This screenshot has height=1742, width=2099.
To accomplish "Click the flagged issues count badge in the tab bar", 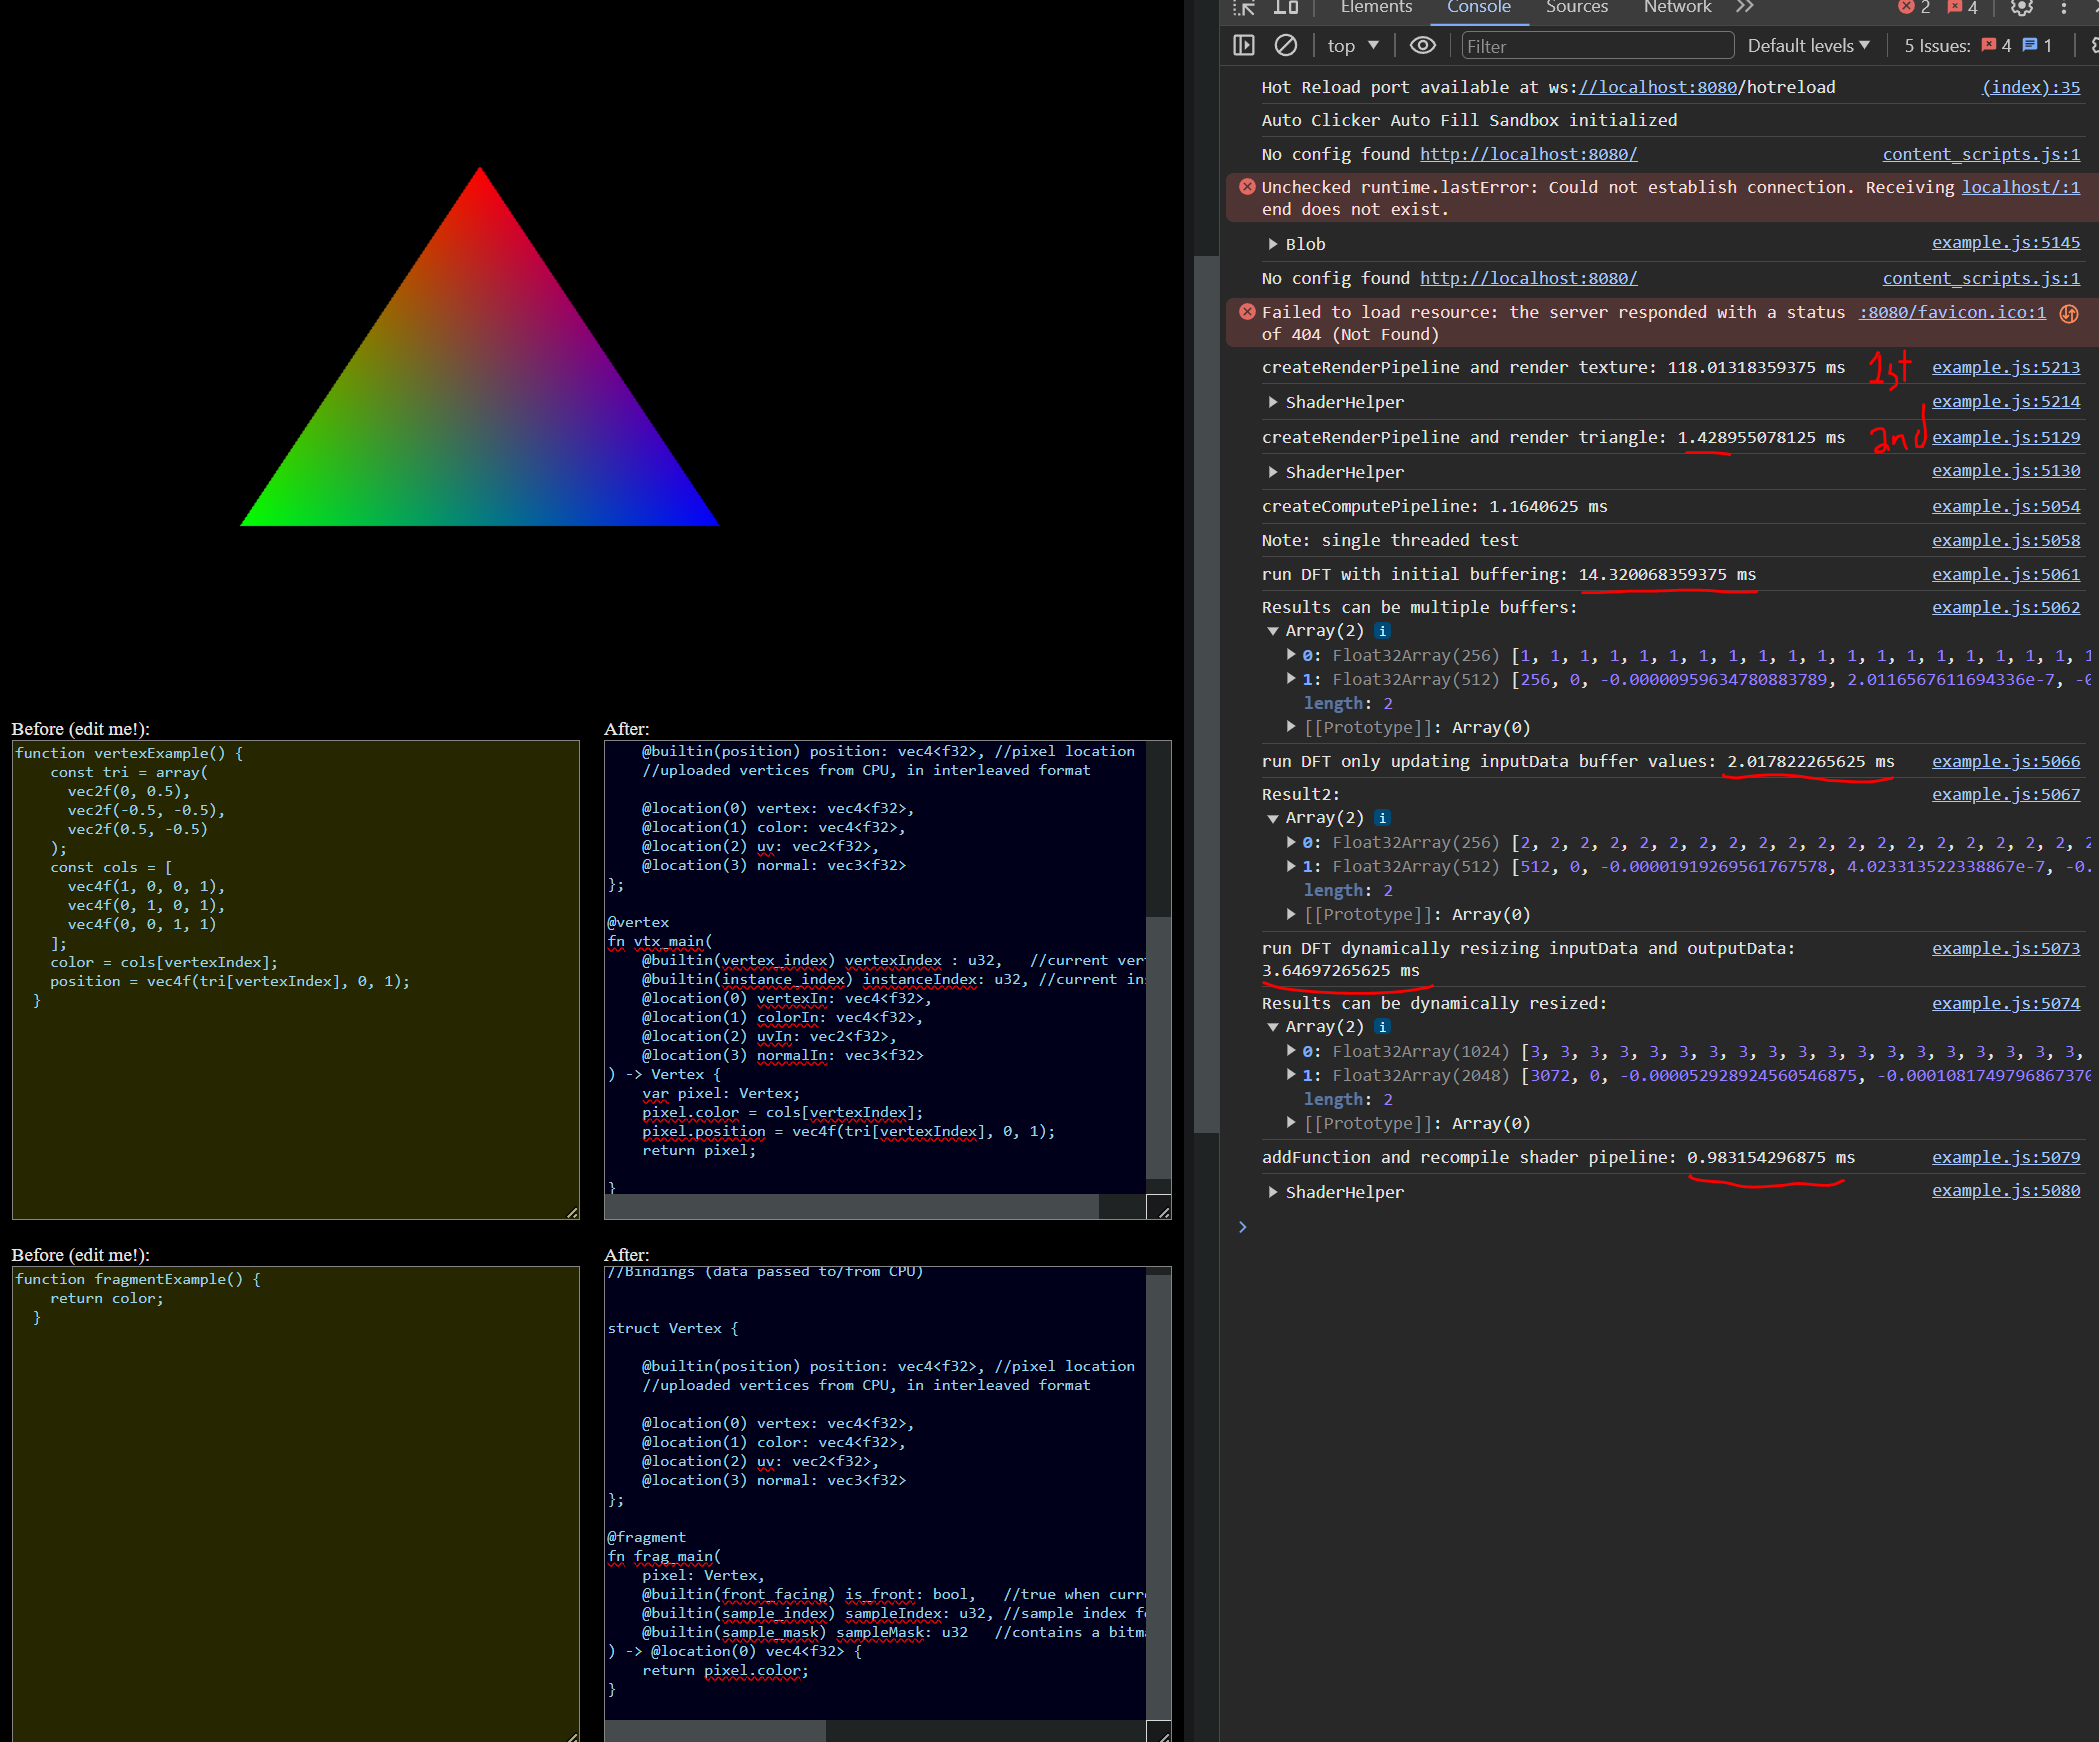I will pos(1962,8).
